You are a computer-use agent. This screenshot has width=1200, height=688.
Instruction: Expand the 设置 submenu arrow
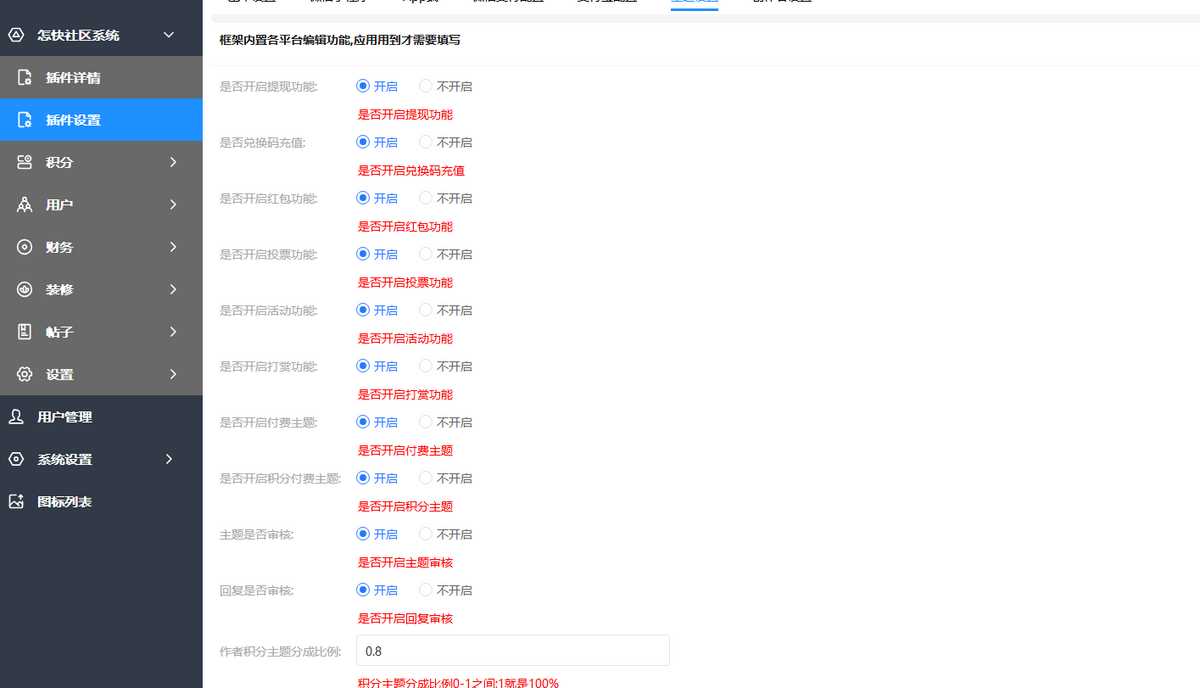(173, 374)
